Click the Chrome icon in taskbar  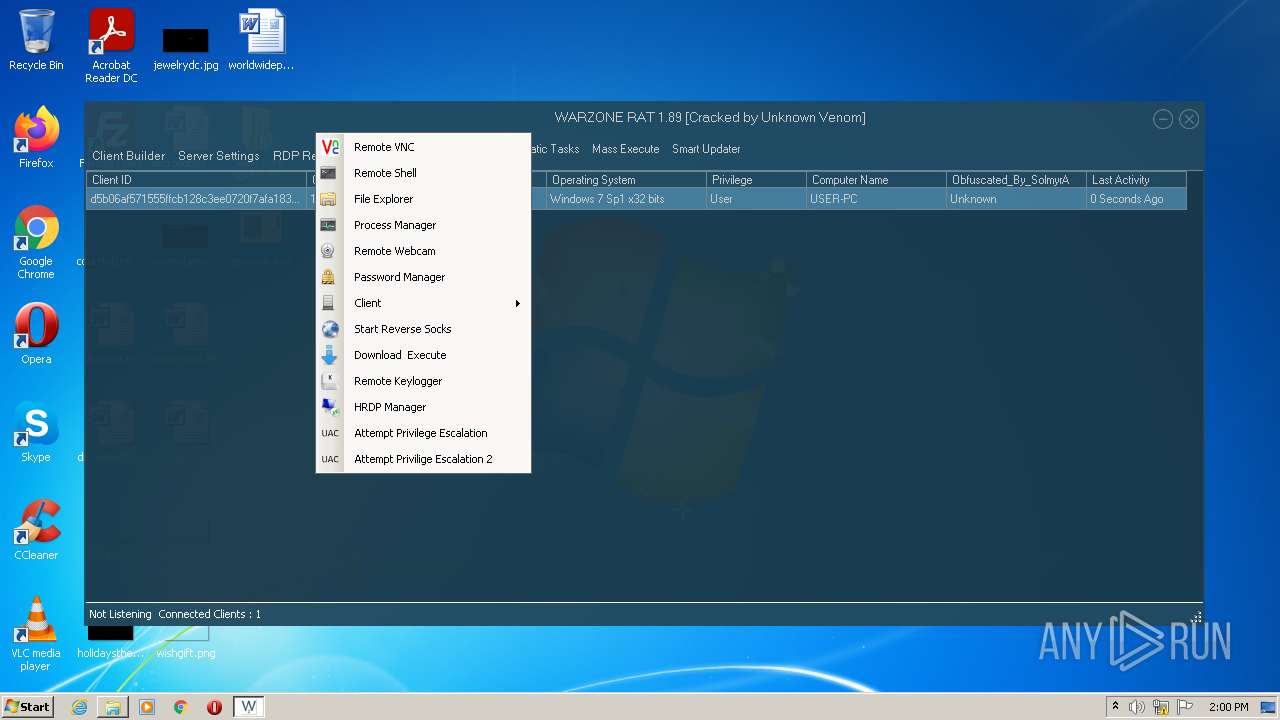coord(181,707)
